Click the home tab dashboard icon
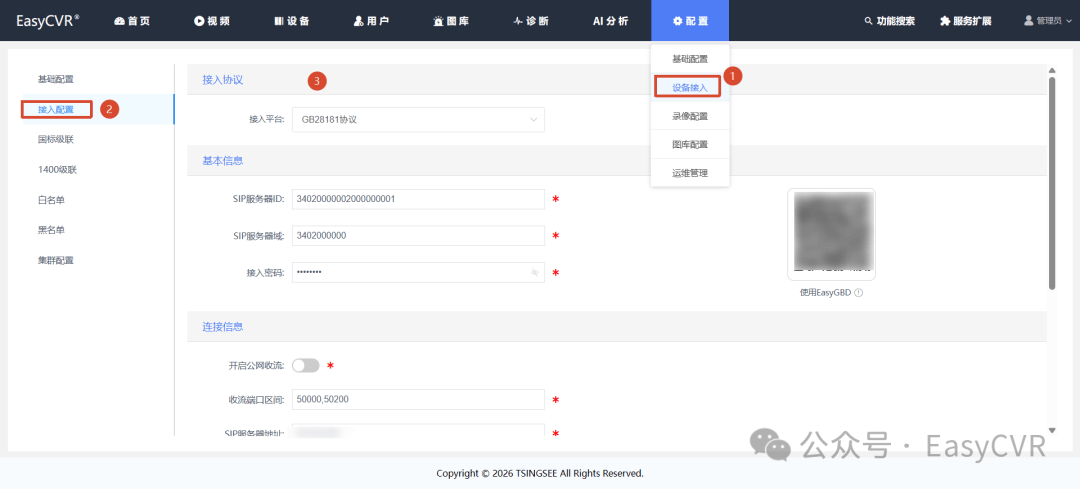The height and width of the screenshot is (489, 1080). point(119,21)
